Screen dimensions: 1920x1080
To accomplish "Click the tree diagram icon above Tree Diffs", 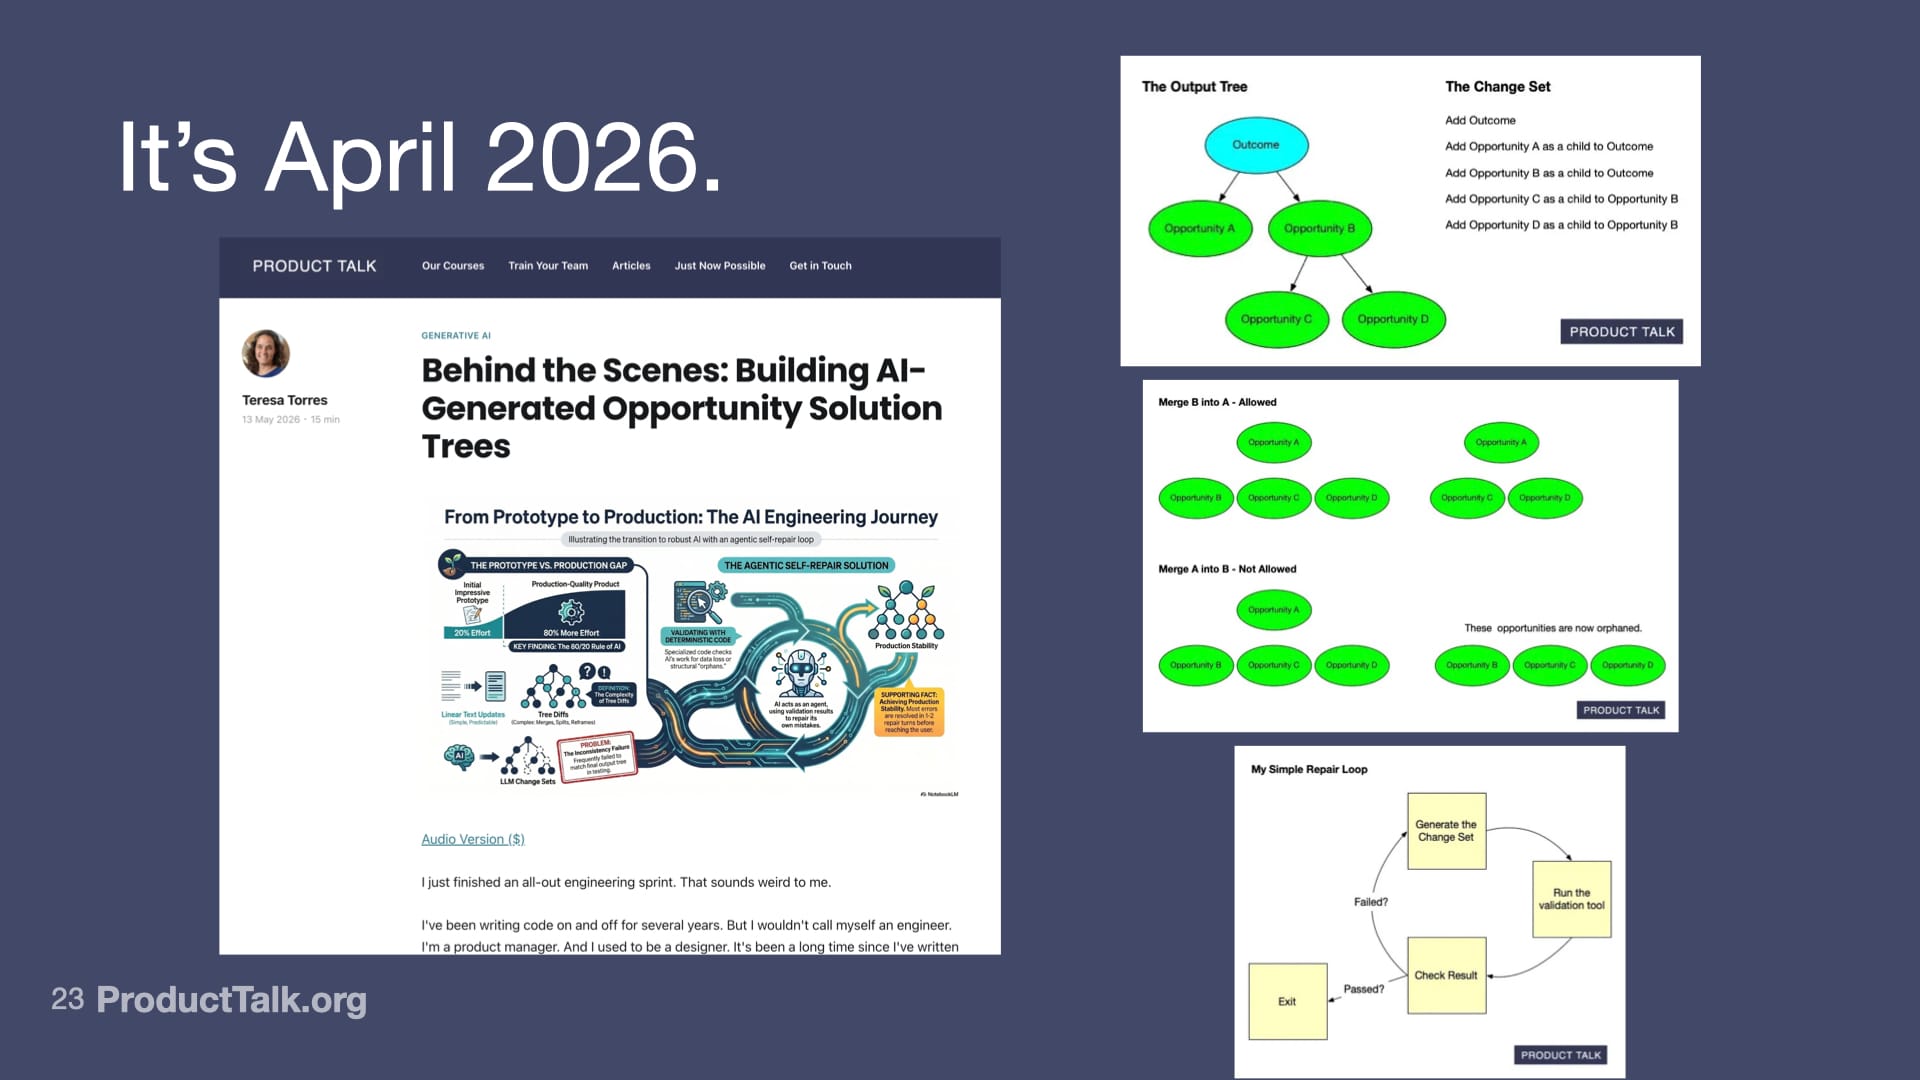I will pos(552,687).
